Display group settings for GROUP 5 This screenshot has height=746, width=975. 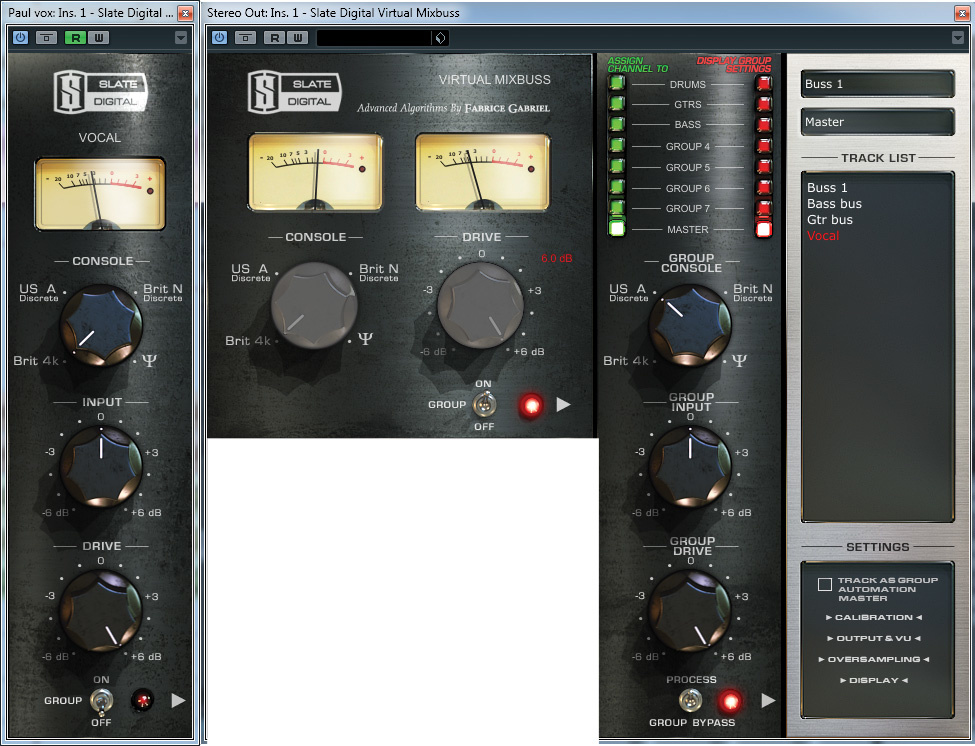click(764, 167)
